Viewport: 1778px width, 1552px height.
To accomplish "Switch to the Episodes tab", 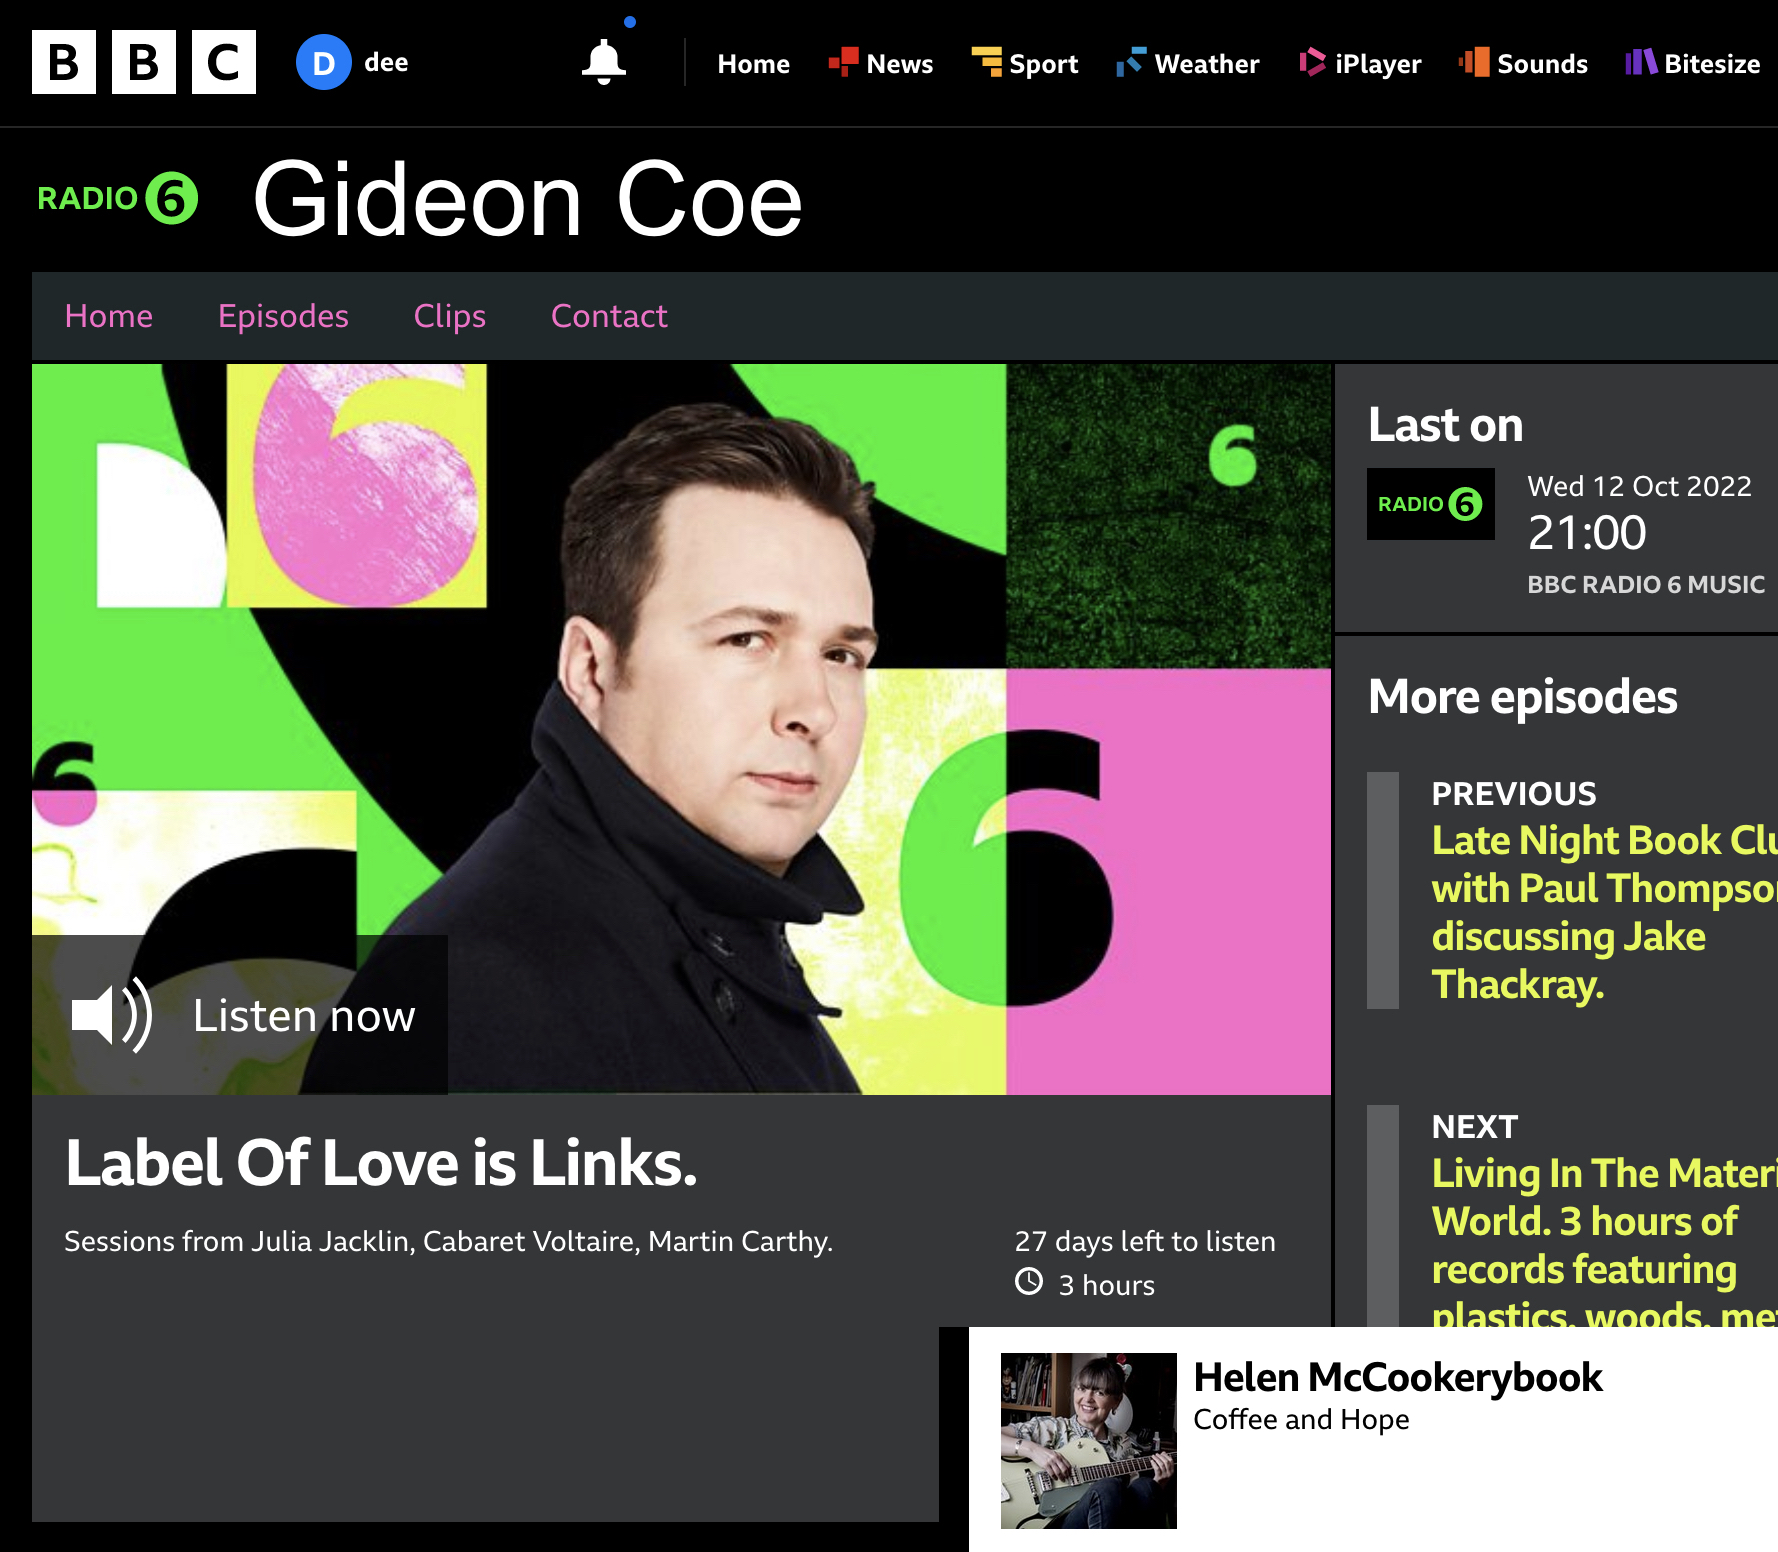I will point(283,316).
